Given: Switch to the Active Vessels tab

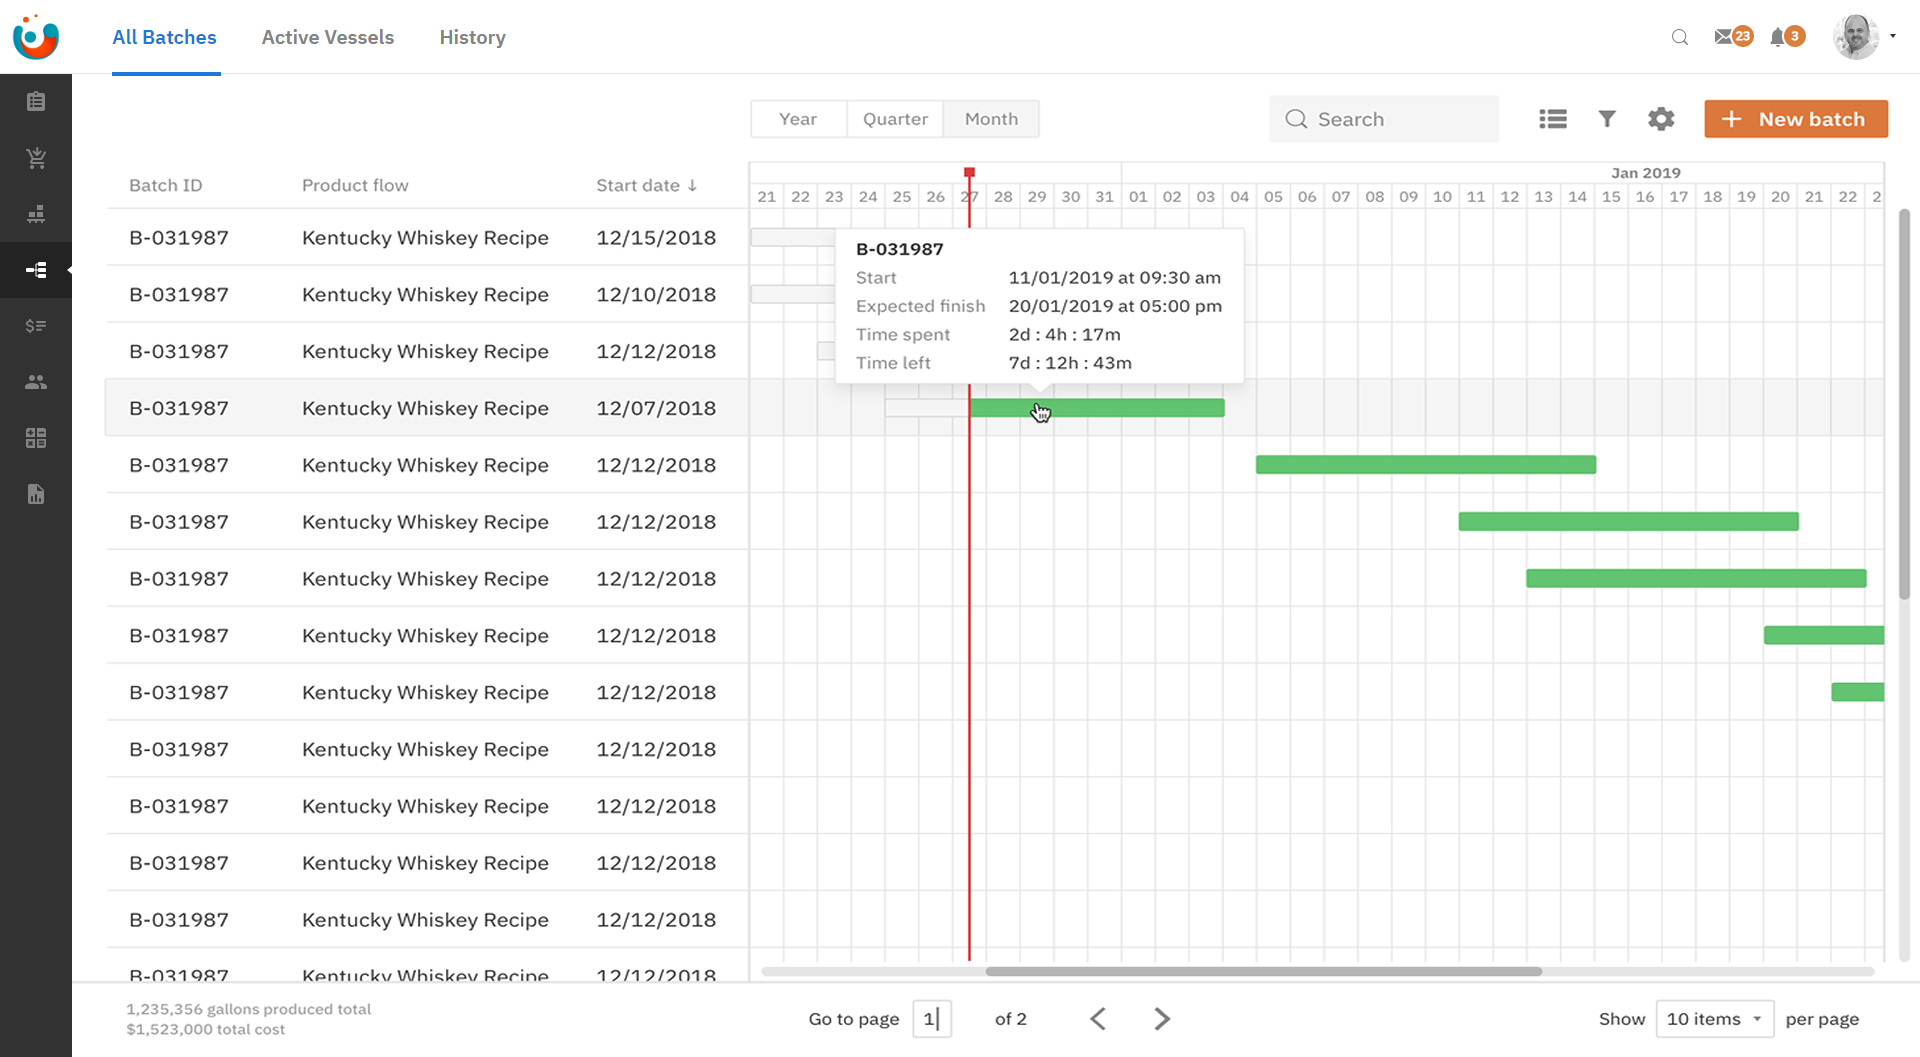Looking at the screenshot, I should click(x=327, y=37).
